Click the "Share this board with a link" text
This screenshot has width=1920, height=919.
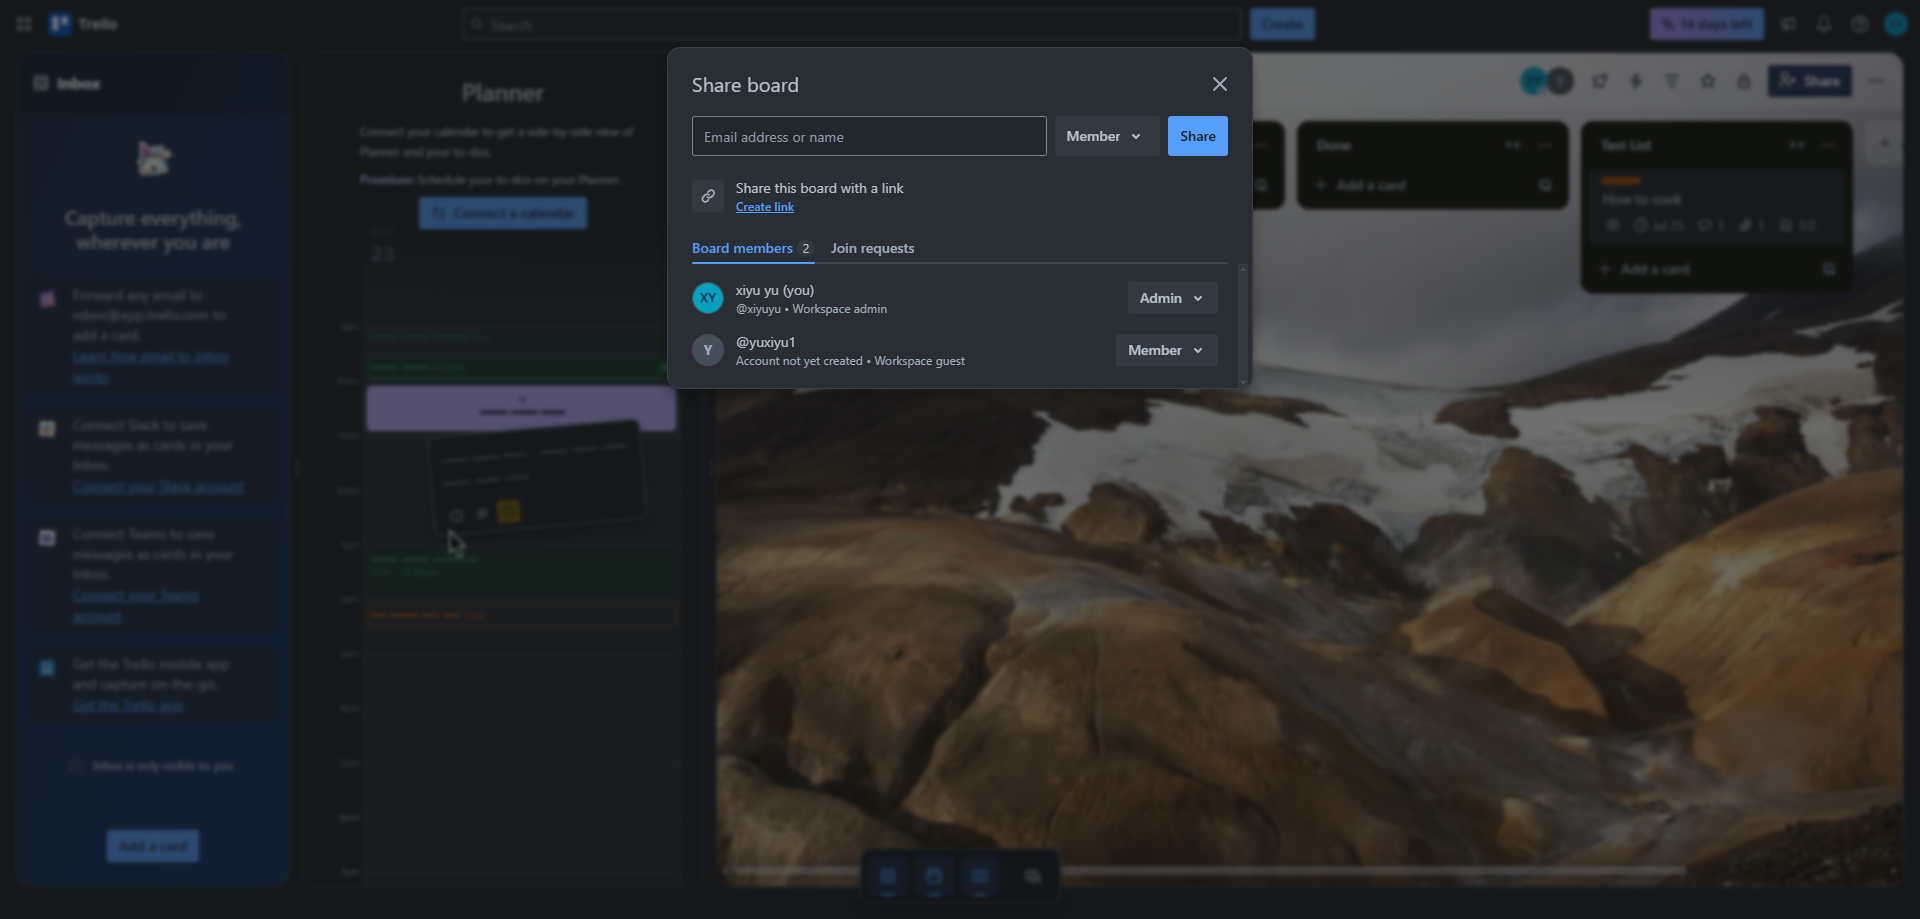click(x=819, y=188)
